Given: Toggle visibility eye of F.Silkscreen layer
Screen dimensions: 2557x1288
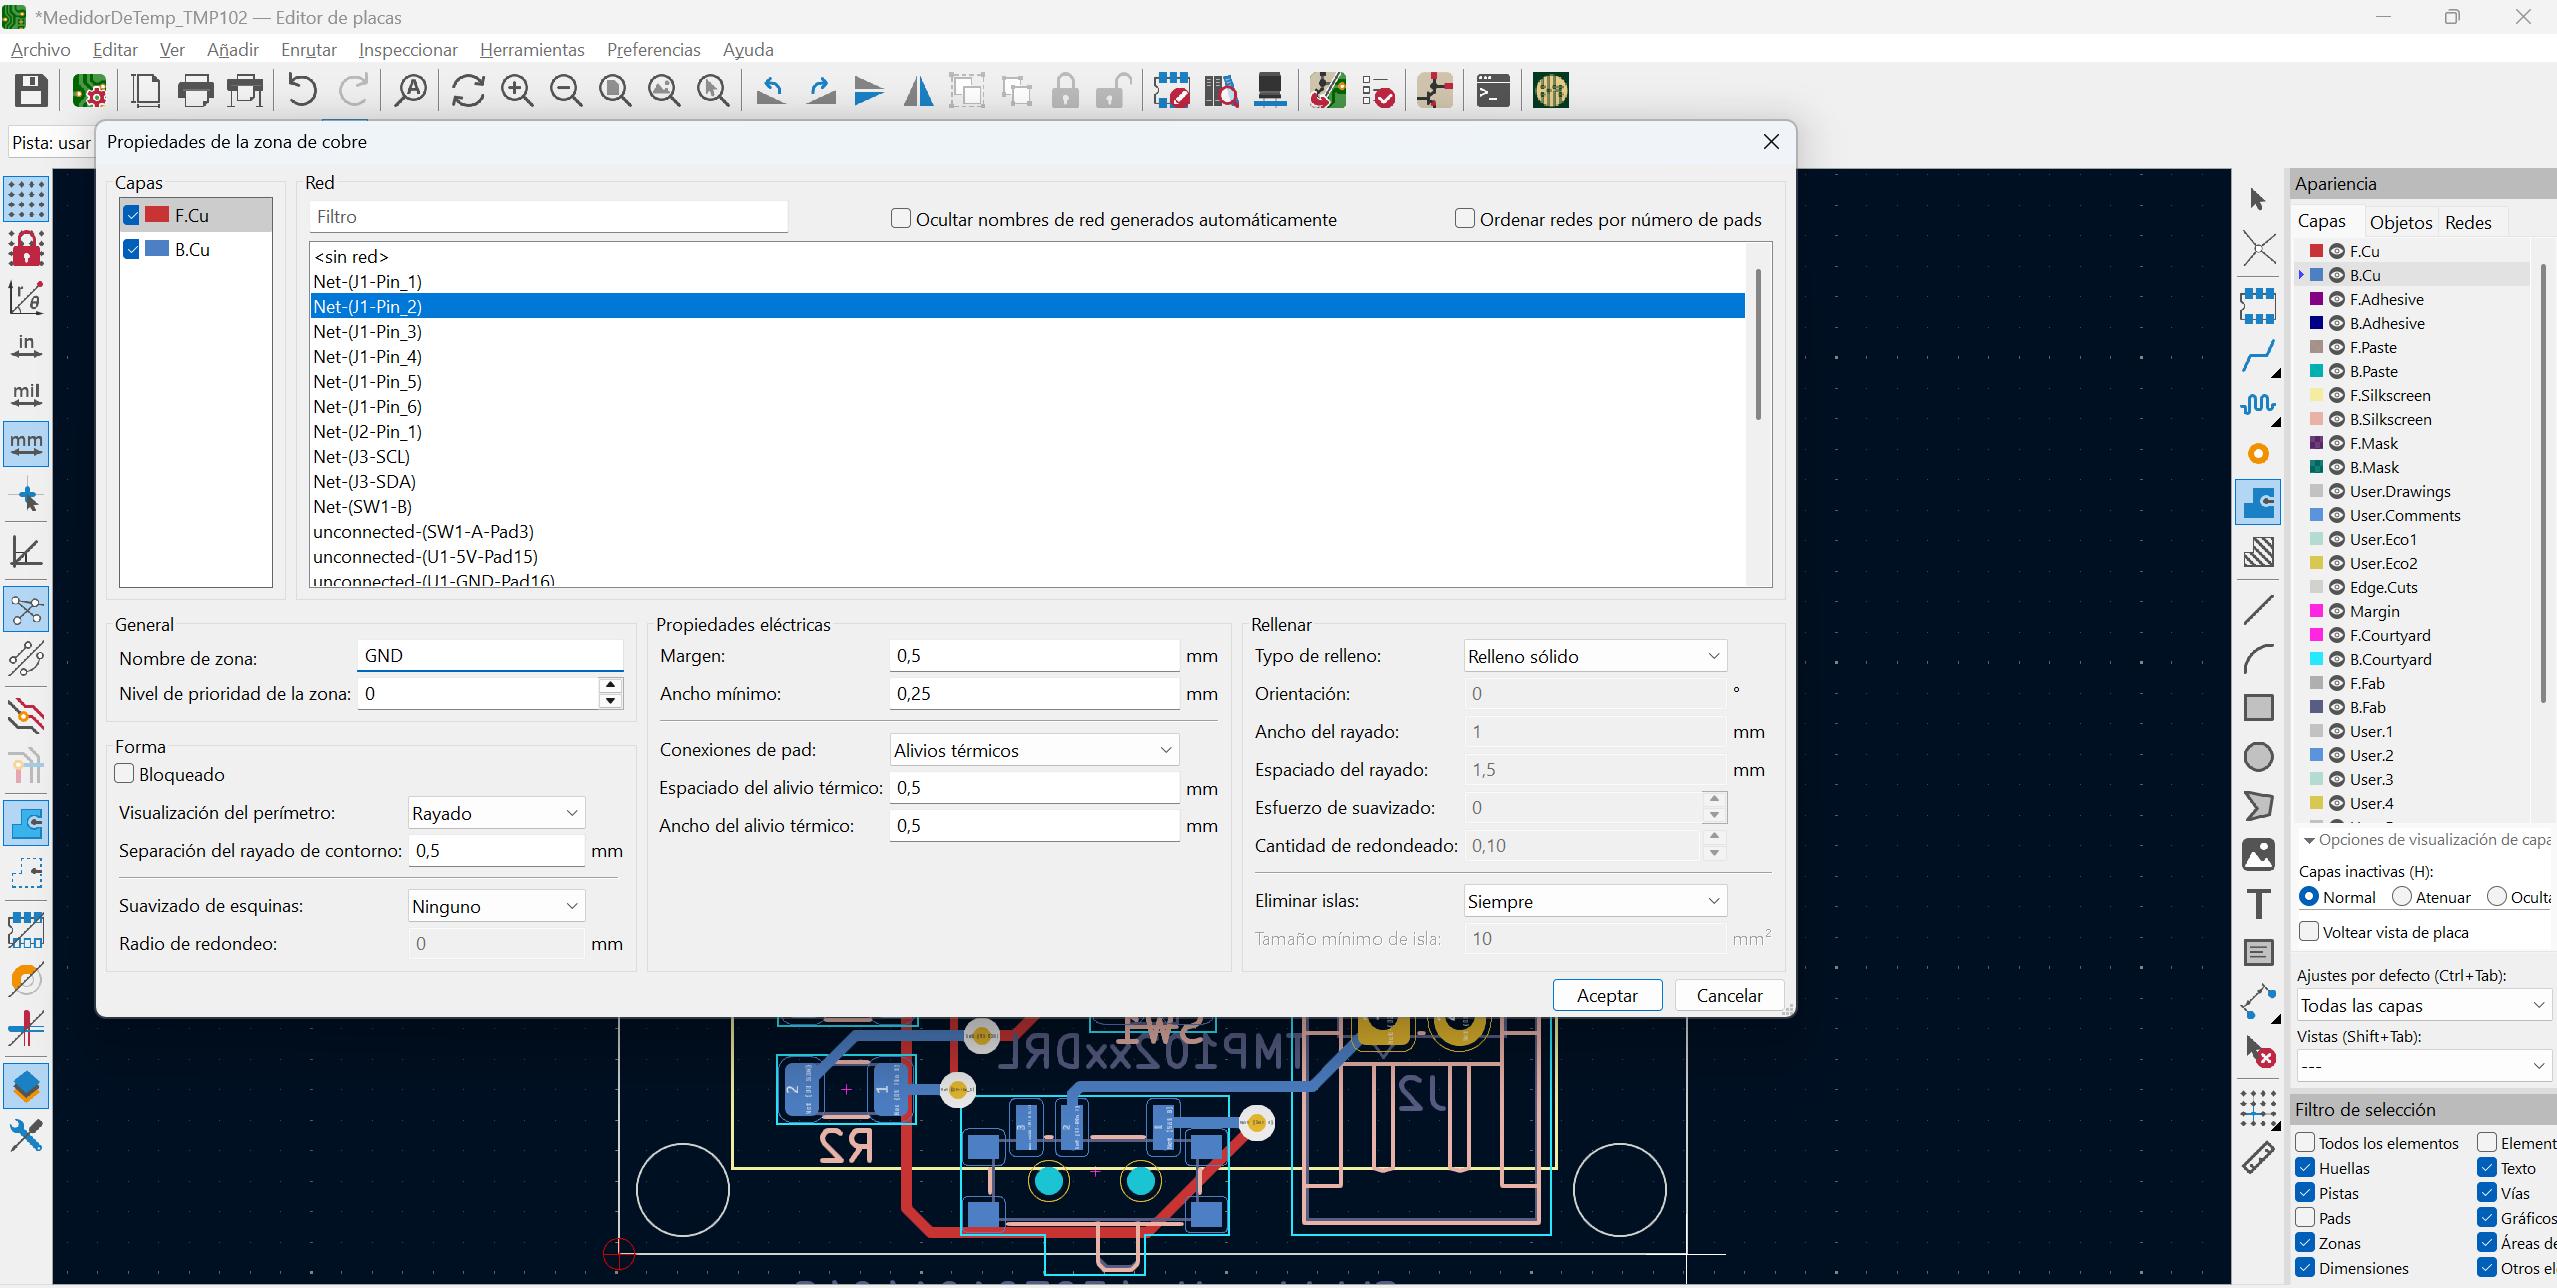Looking at the screenshot, I should (x=2337, y=395).
